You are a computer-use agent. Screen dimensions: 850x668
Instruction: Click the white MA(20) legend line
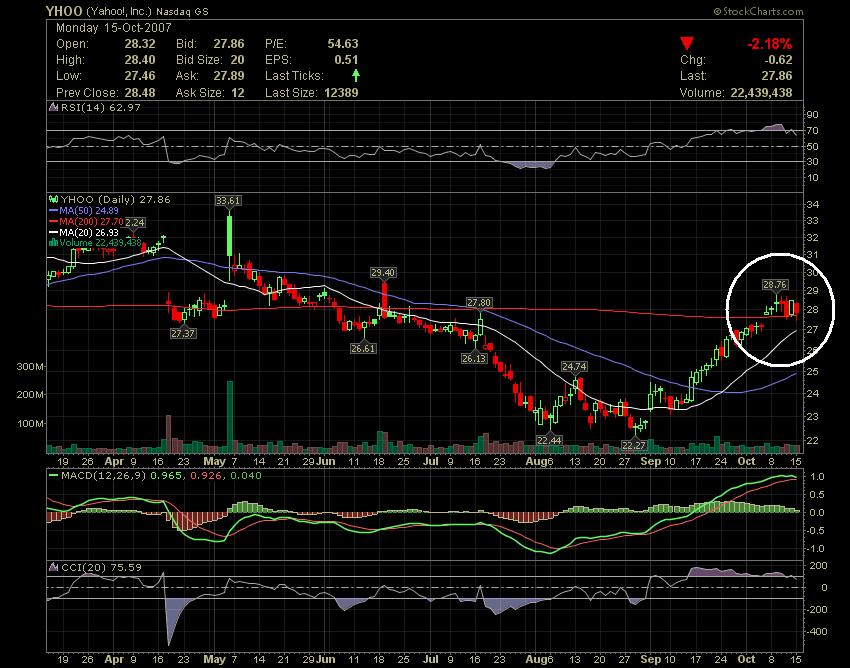click(53, 232)
